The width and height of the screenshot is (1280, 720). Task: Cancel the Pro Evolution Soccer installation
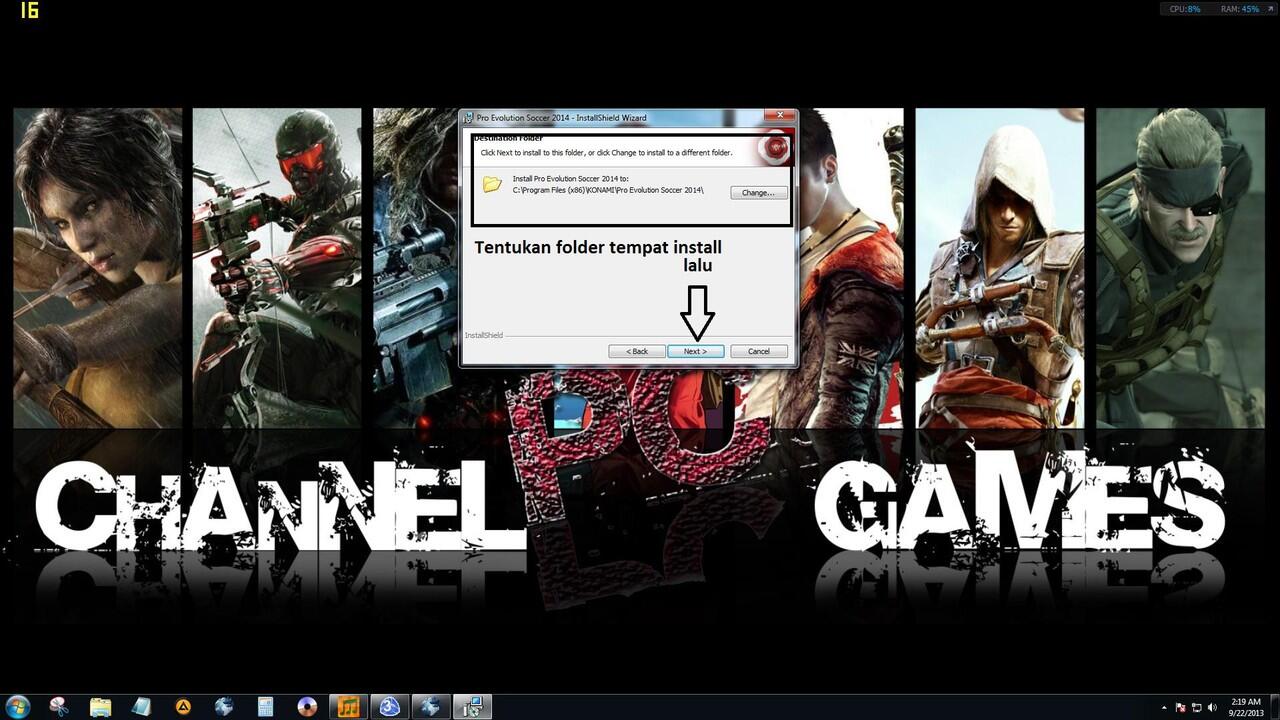[759, 351]
